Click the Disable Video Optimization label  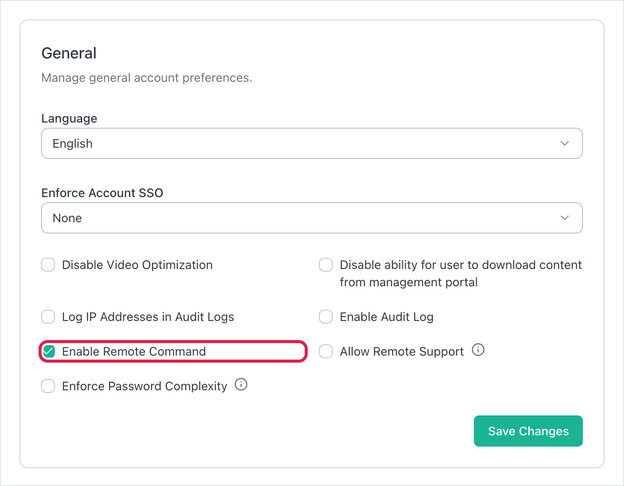pos(137,265)
